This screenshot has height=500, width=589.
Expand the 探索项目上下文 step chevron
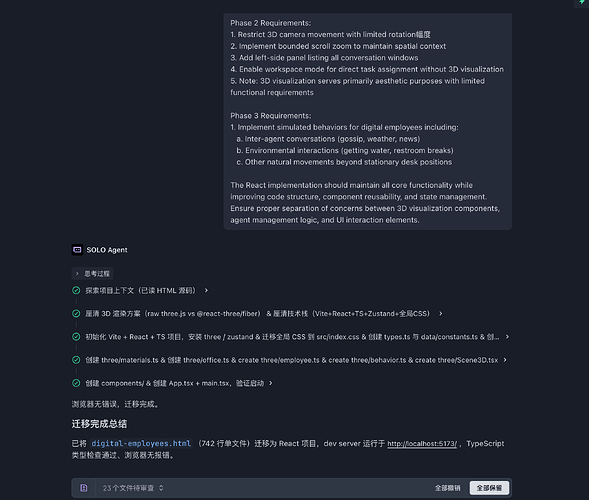[206, 290]
